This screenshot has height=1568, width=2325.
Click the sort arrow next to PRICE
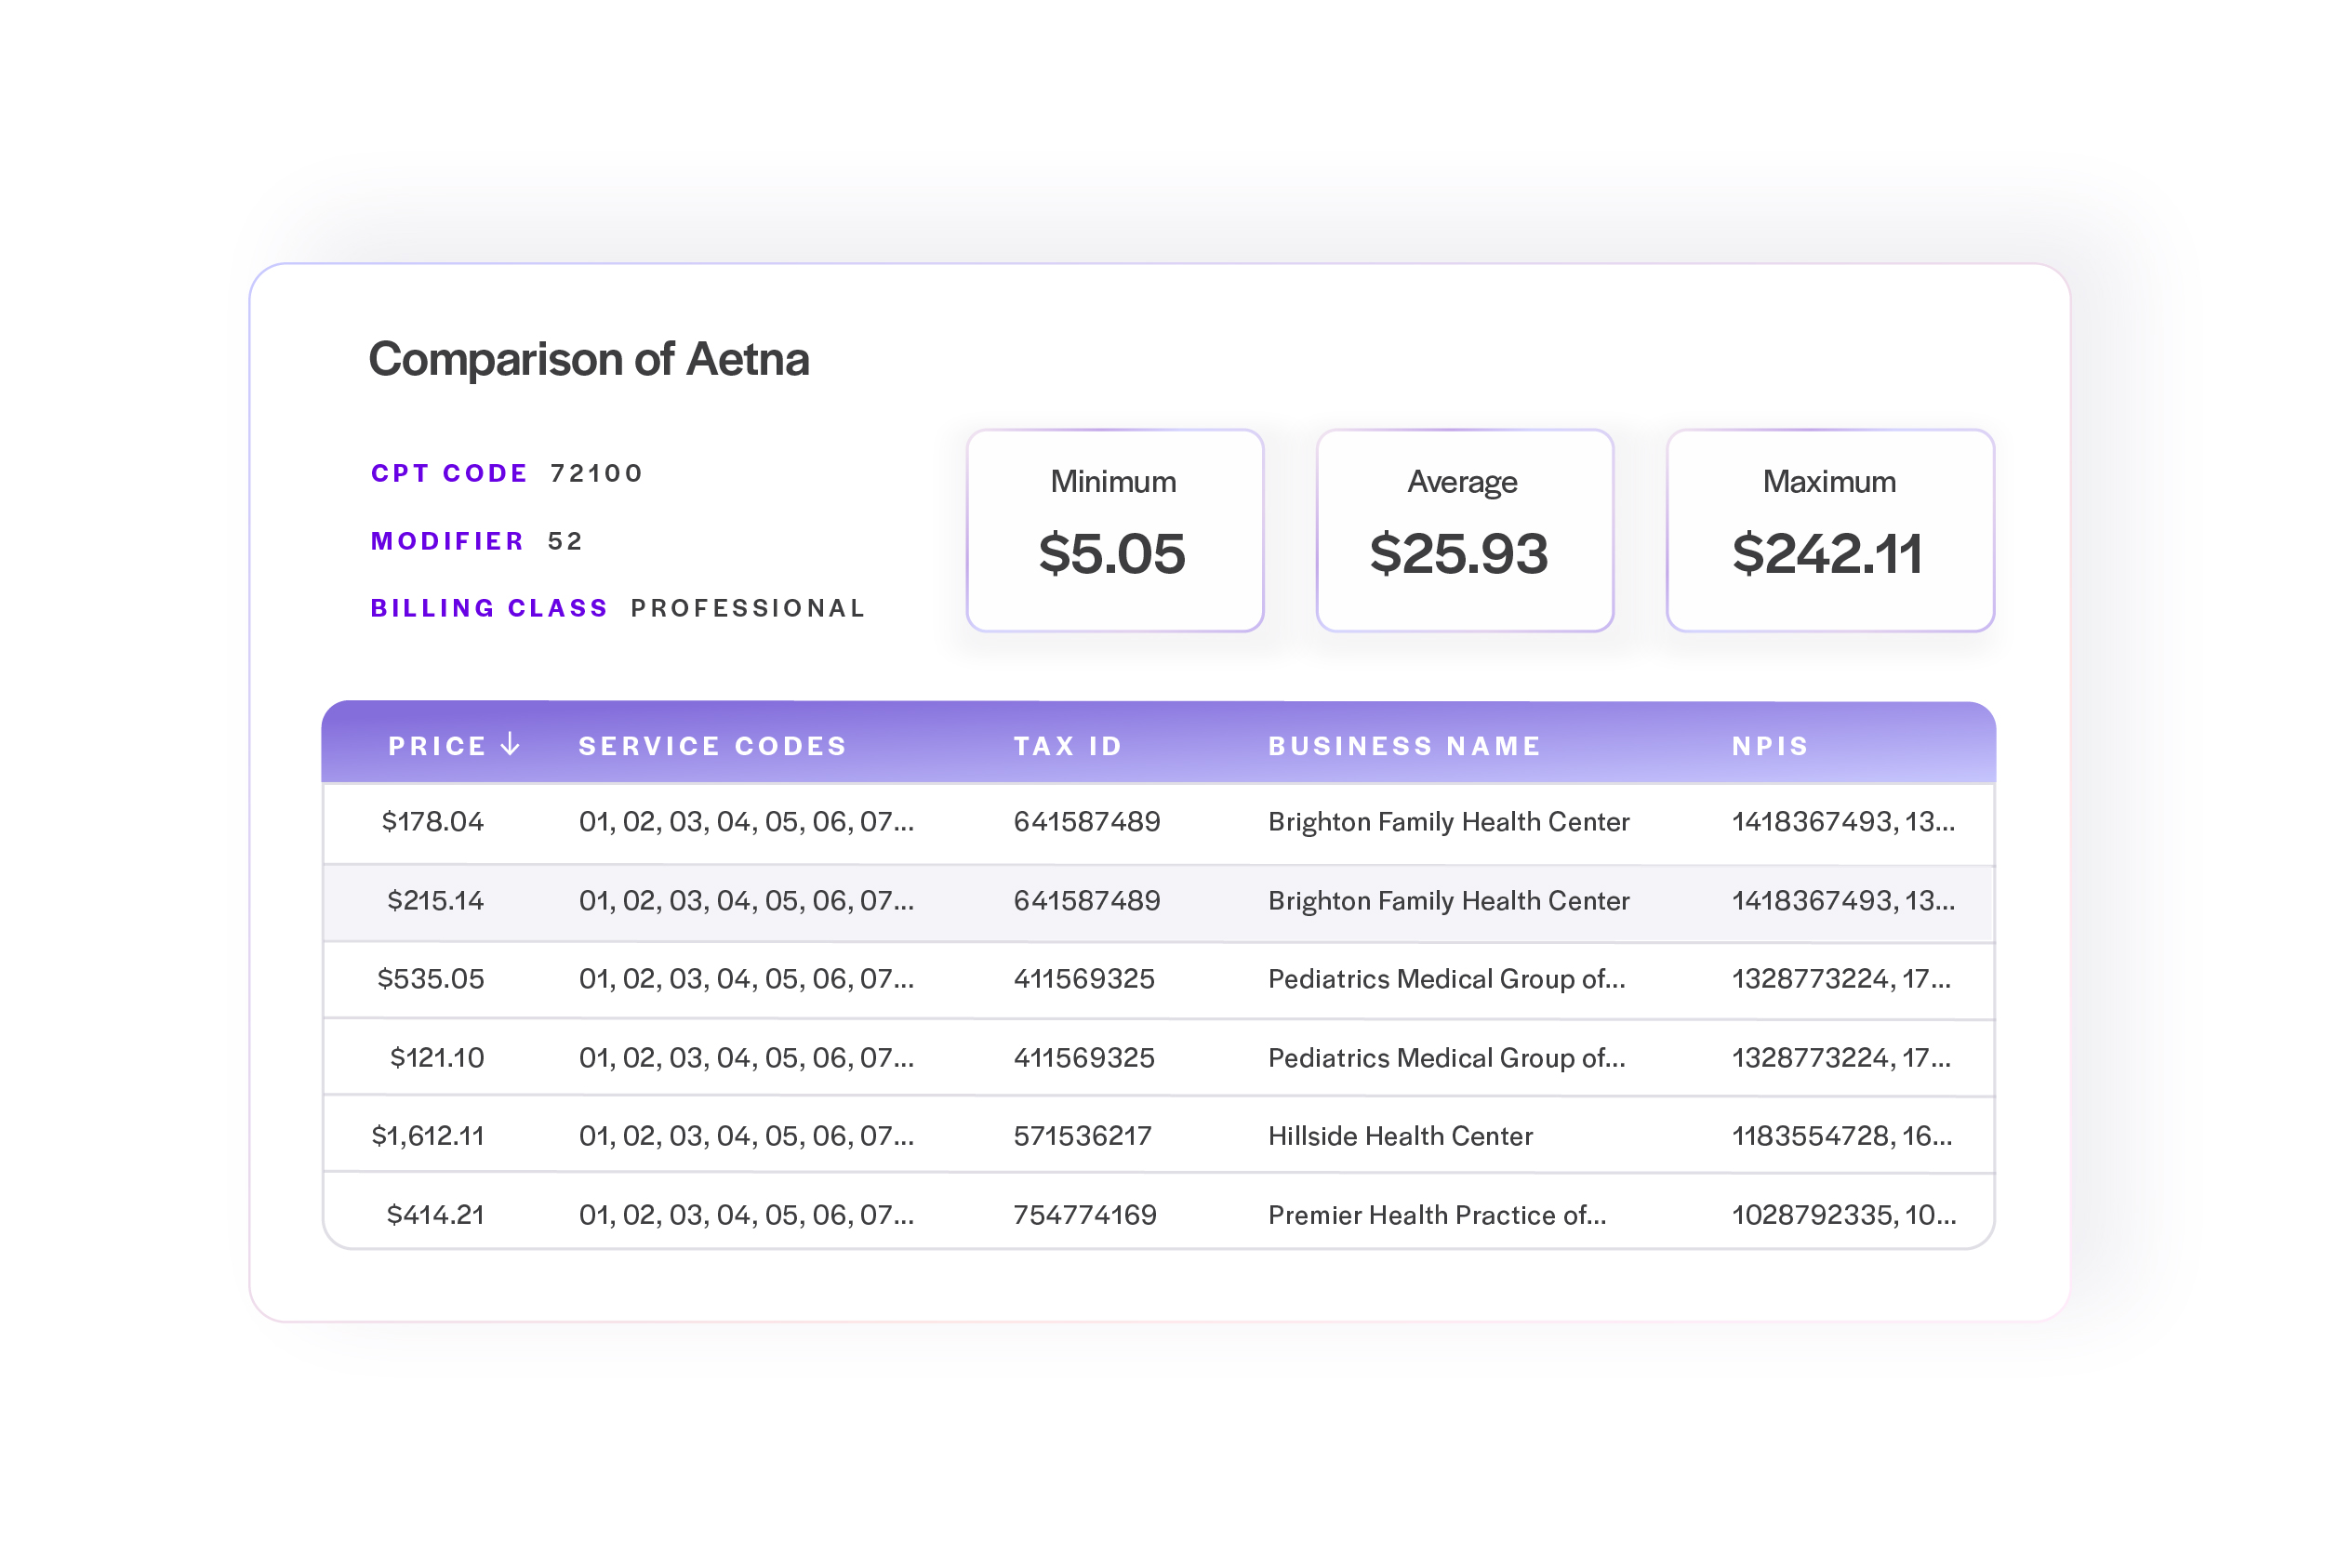510,743
